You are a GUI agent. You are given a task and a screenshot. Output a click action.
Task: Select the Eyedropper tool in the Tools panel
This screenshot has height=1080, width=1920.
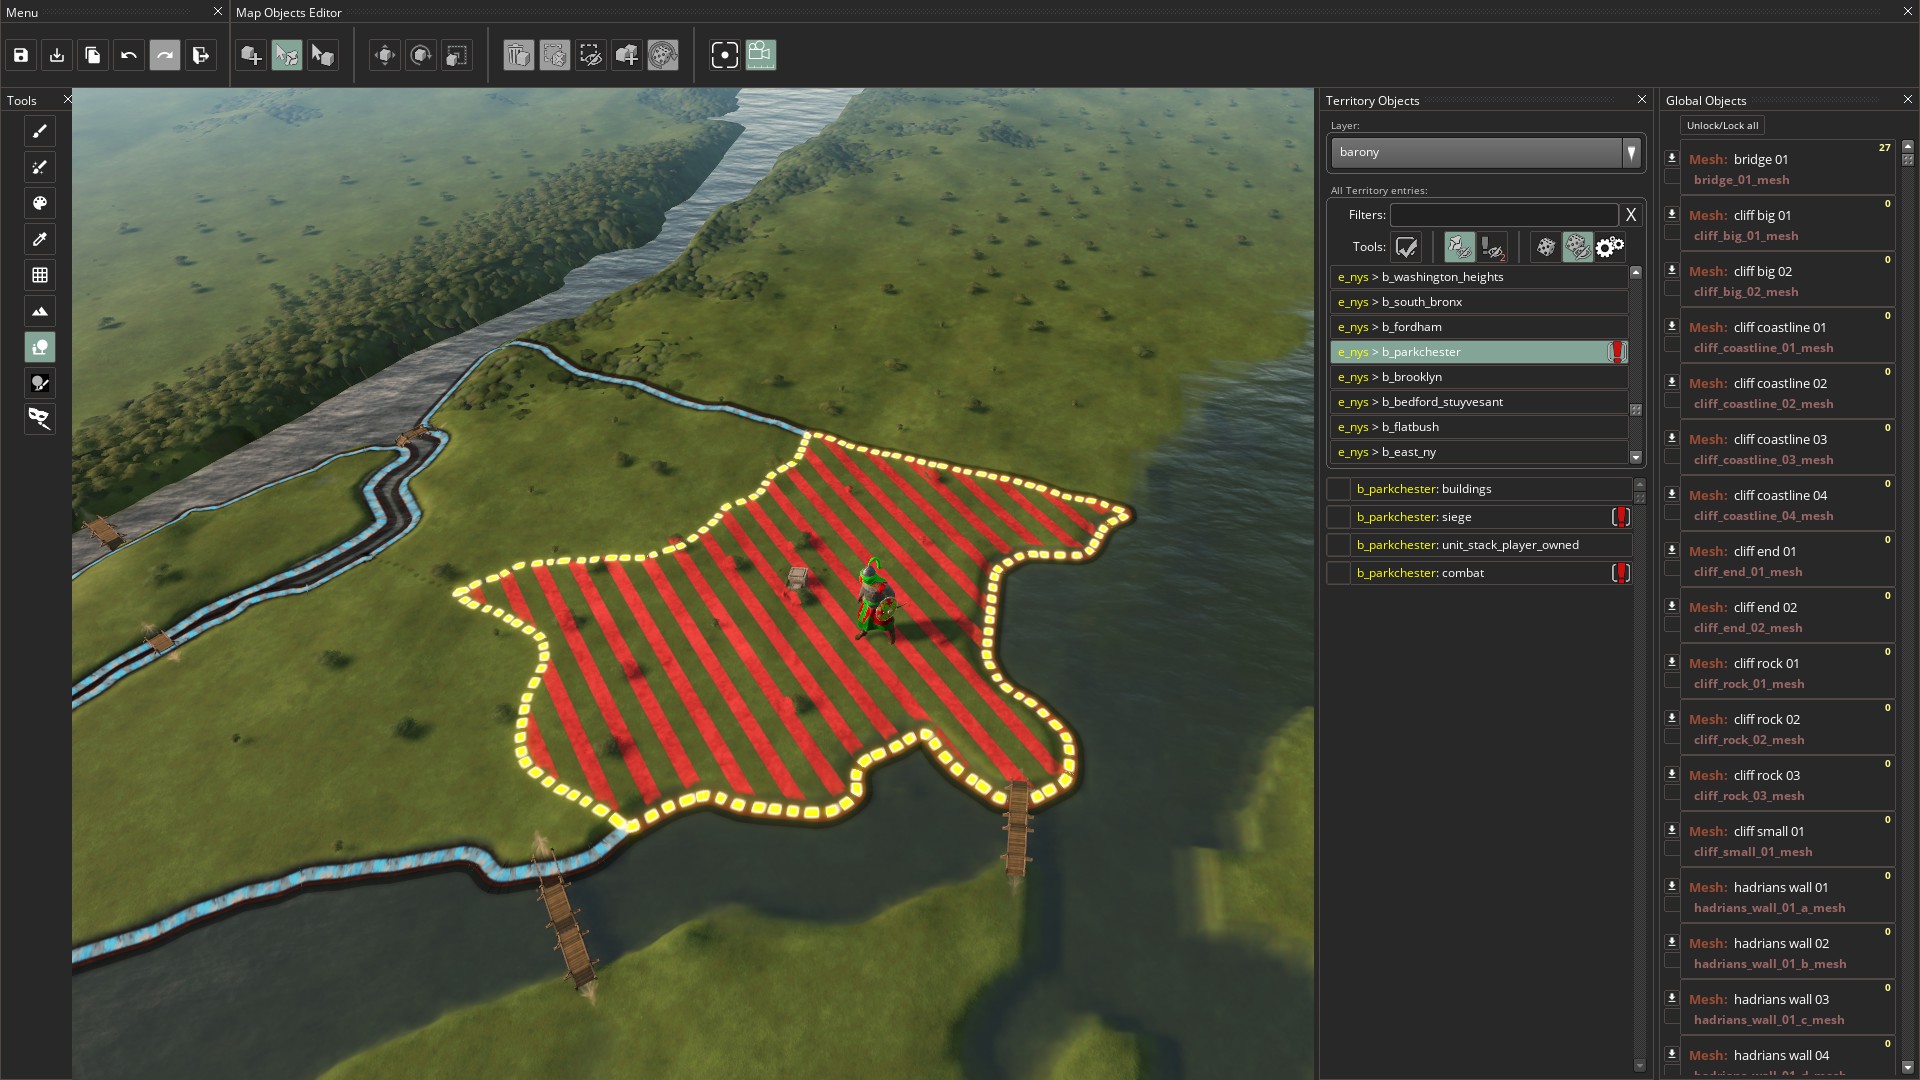(x=40, y=239)
